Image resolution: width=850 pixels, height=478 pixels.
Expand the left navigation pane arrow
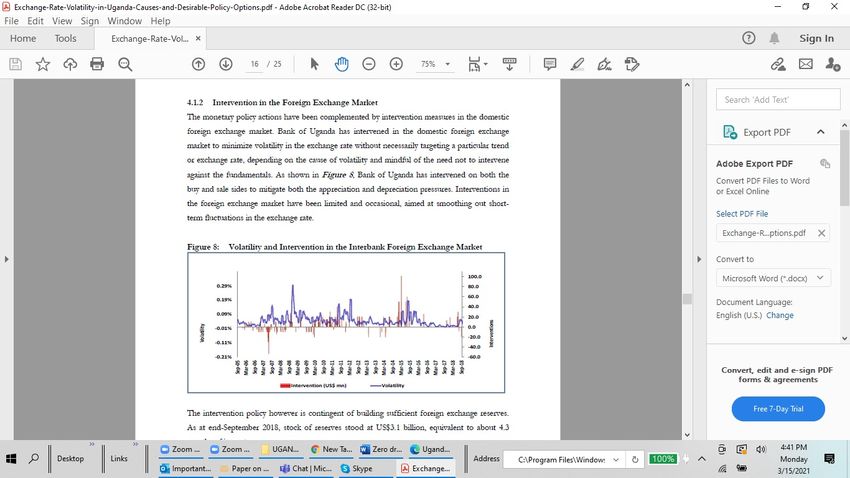(x=7, y=259)
